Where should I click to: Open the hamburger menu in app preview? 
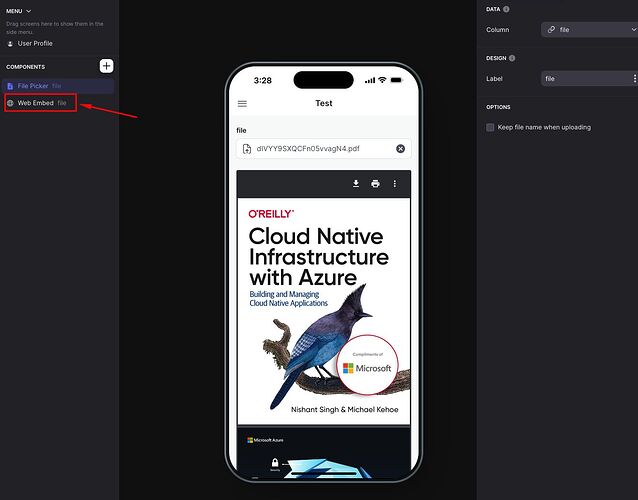[x=242, y=104]
